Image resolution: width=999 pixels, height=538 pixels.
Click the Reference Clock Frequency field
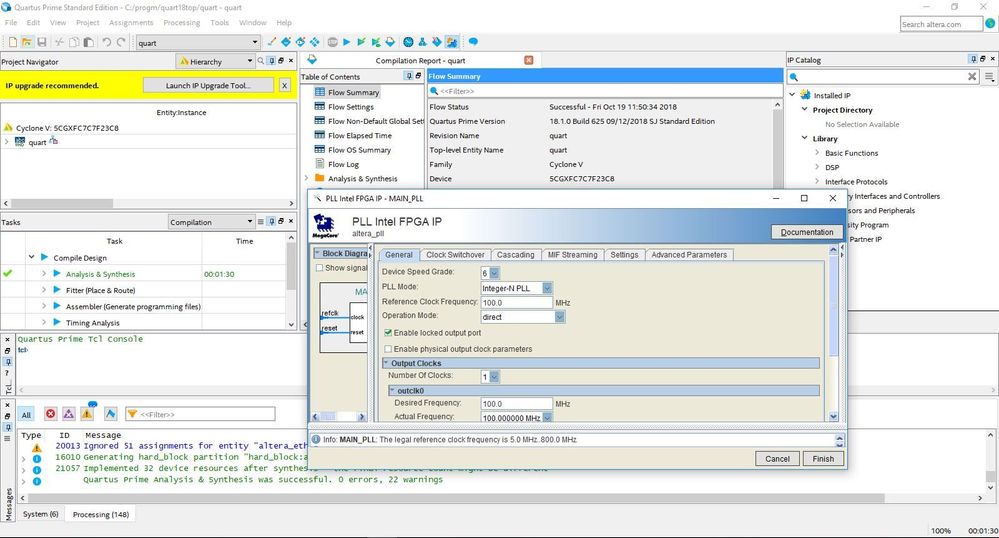[x=517, y=302]
